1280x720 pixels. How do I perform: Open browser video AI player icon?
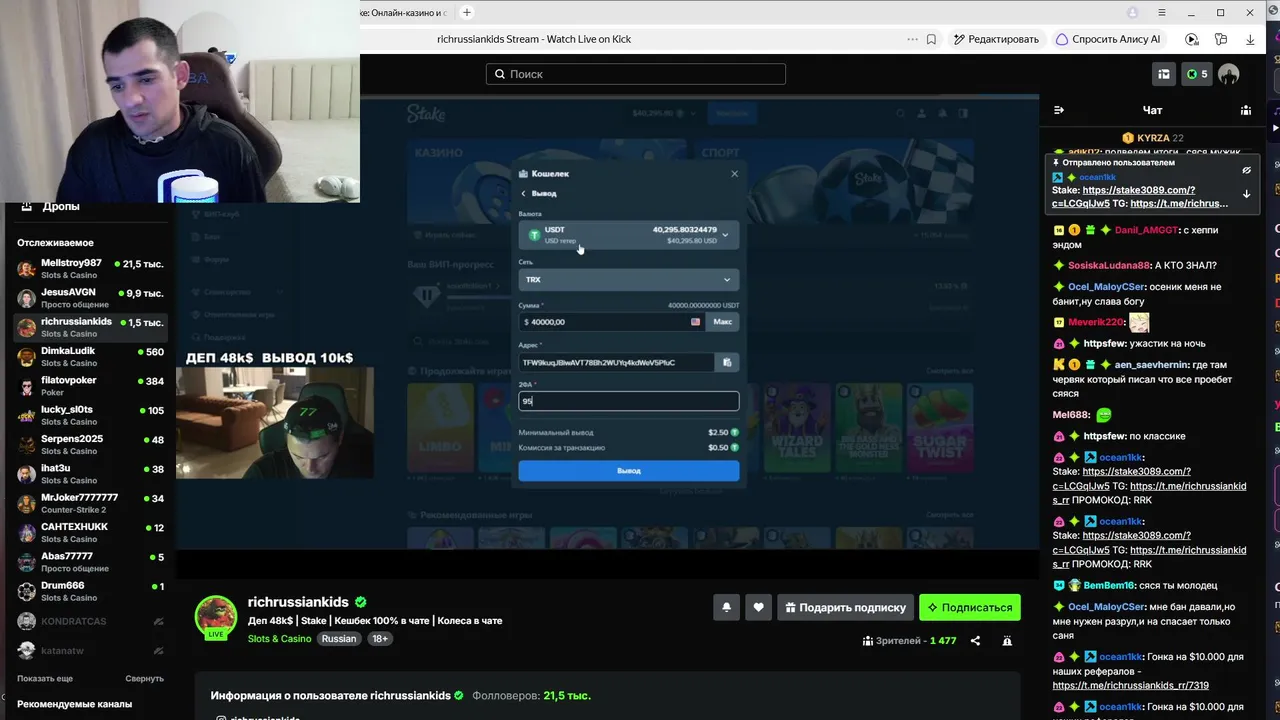pos(1191,39)
